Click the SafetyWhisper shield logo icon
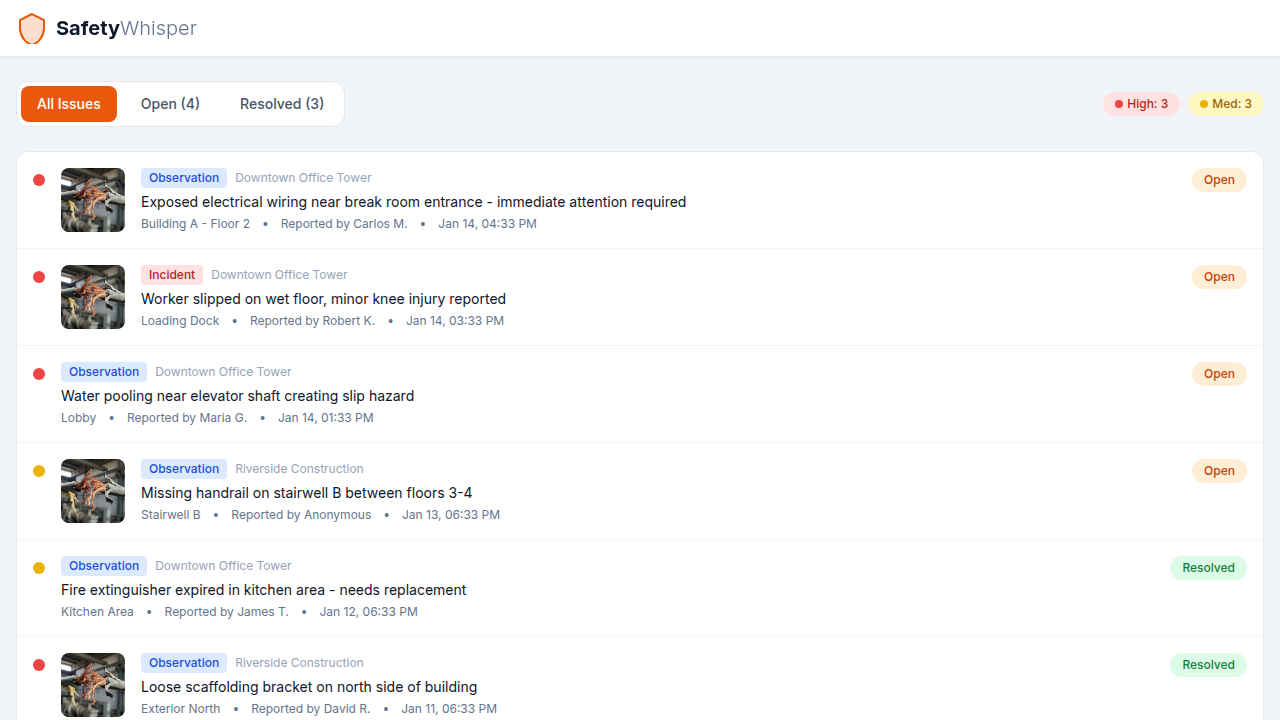The width and height of the screenshot is (1280, 720). pyautogui.click(x=32, y=28)
